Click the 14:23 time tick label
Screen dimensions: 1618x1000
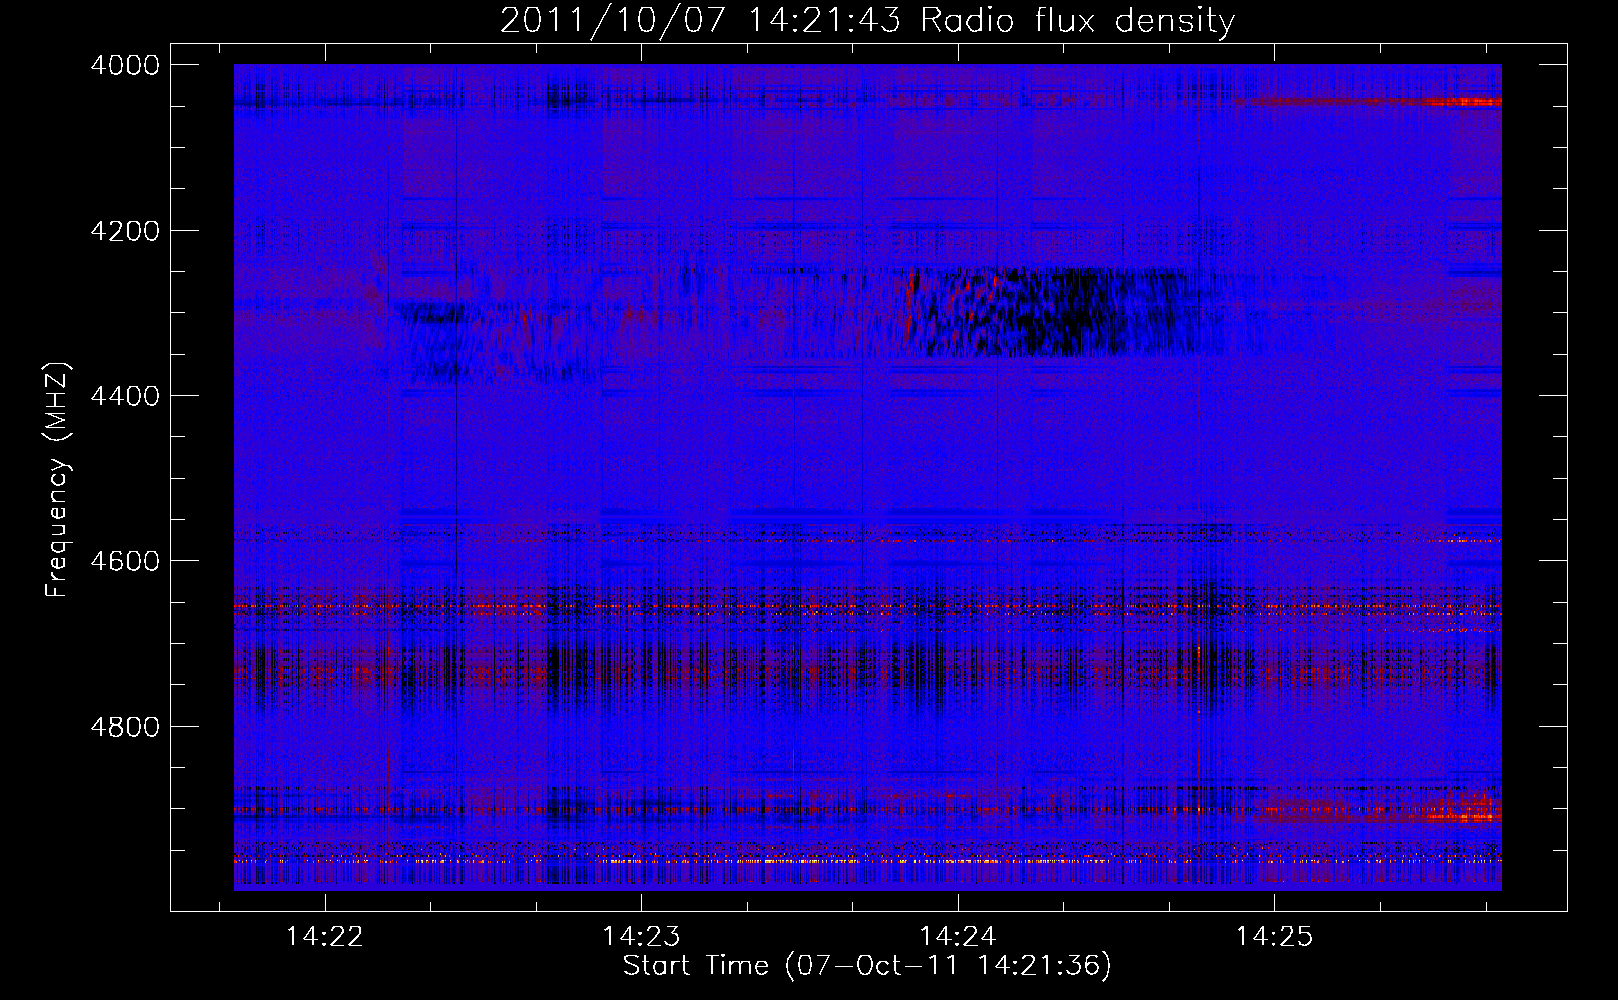pyautogui.click(x=641, y=936)
